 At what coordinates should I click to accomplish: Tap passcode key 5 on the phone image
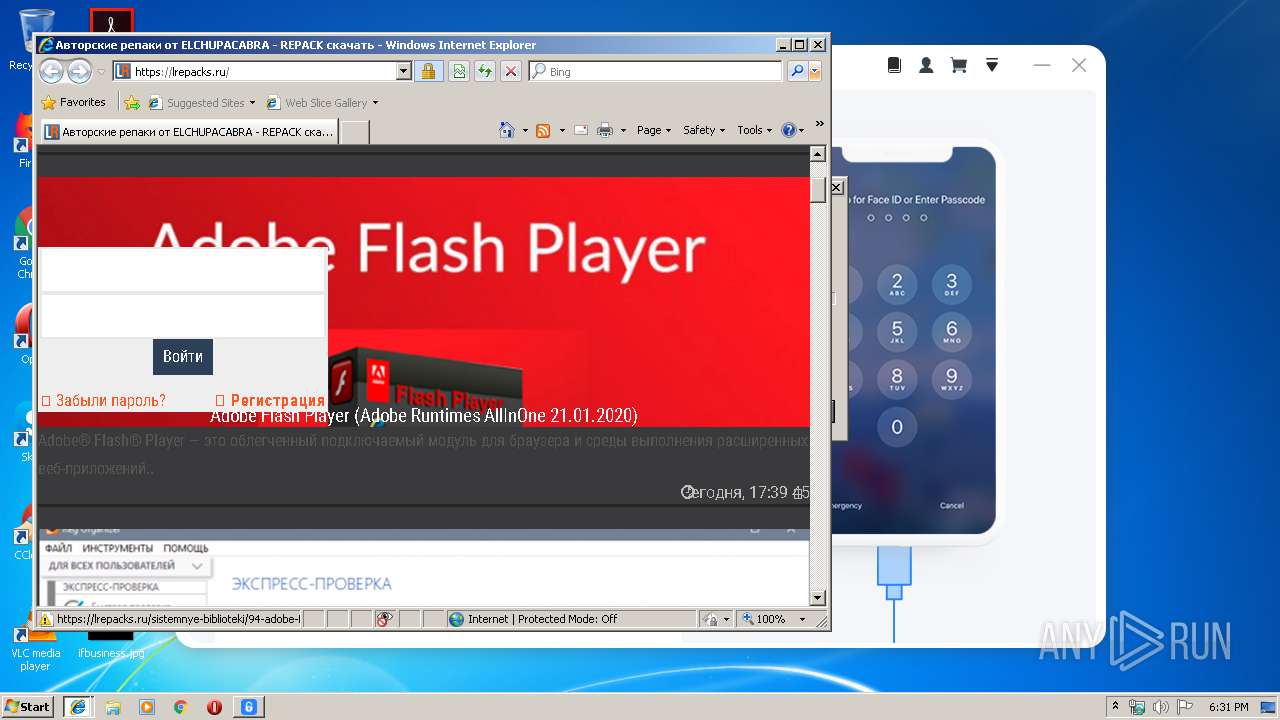(897, 331)
